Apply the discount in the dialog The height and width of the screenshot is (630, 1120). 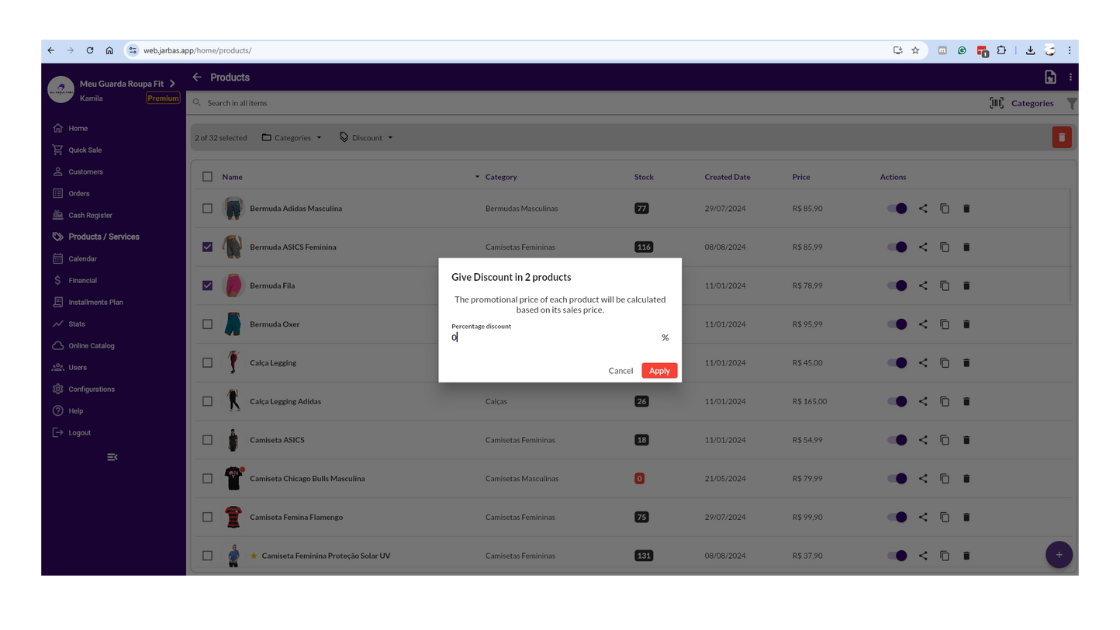(x=659, y=371)
